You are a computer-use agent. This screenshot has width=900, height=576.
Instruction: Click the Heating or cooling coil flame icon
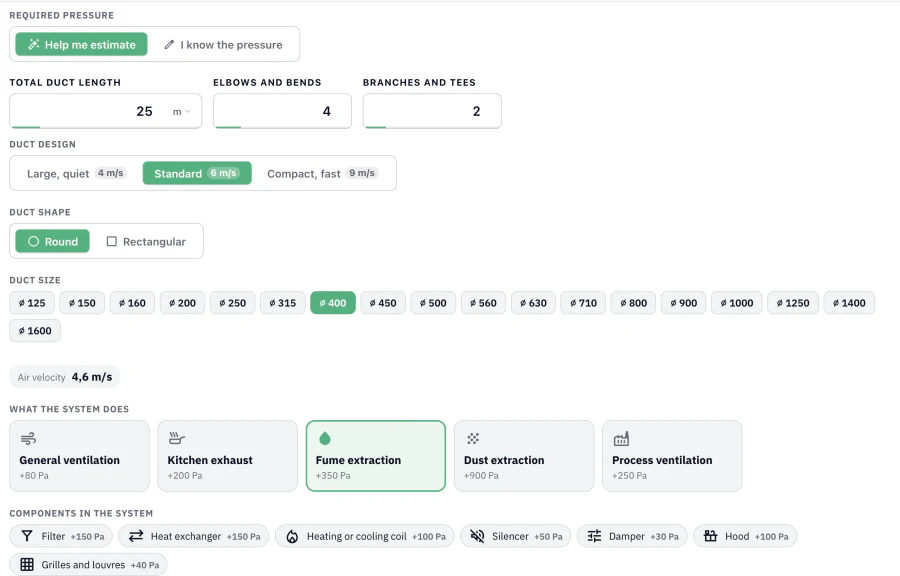click(x=292, y=536)
